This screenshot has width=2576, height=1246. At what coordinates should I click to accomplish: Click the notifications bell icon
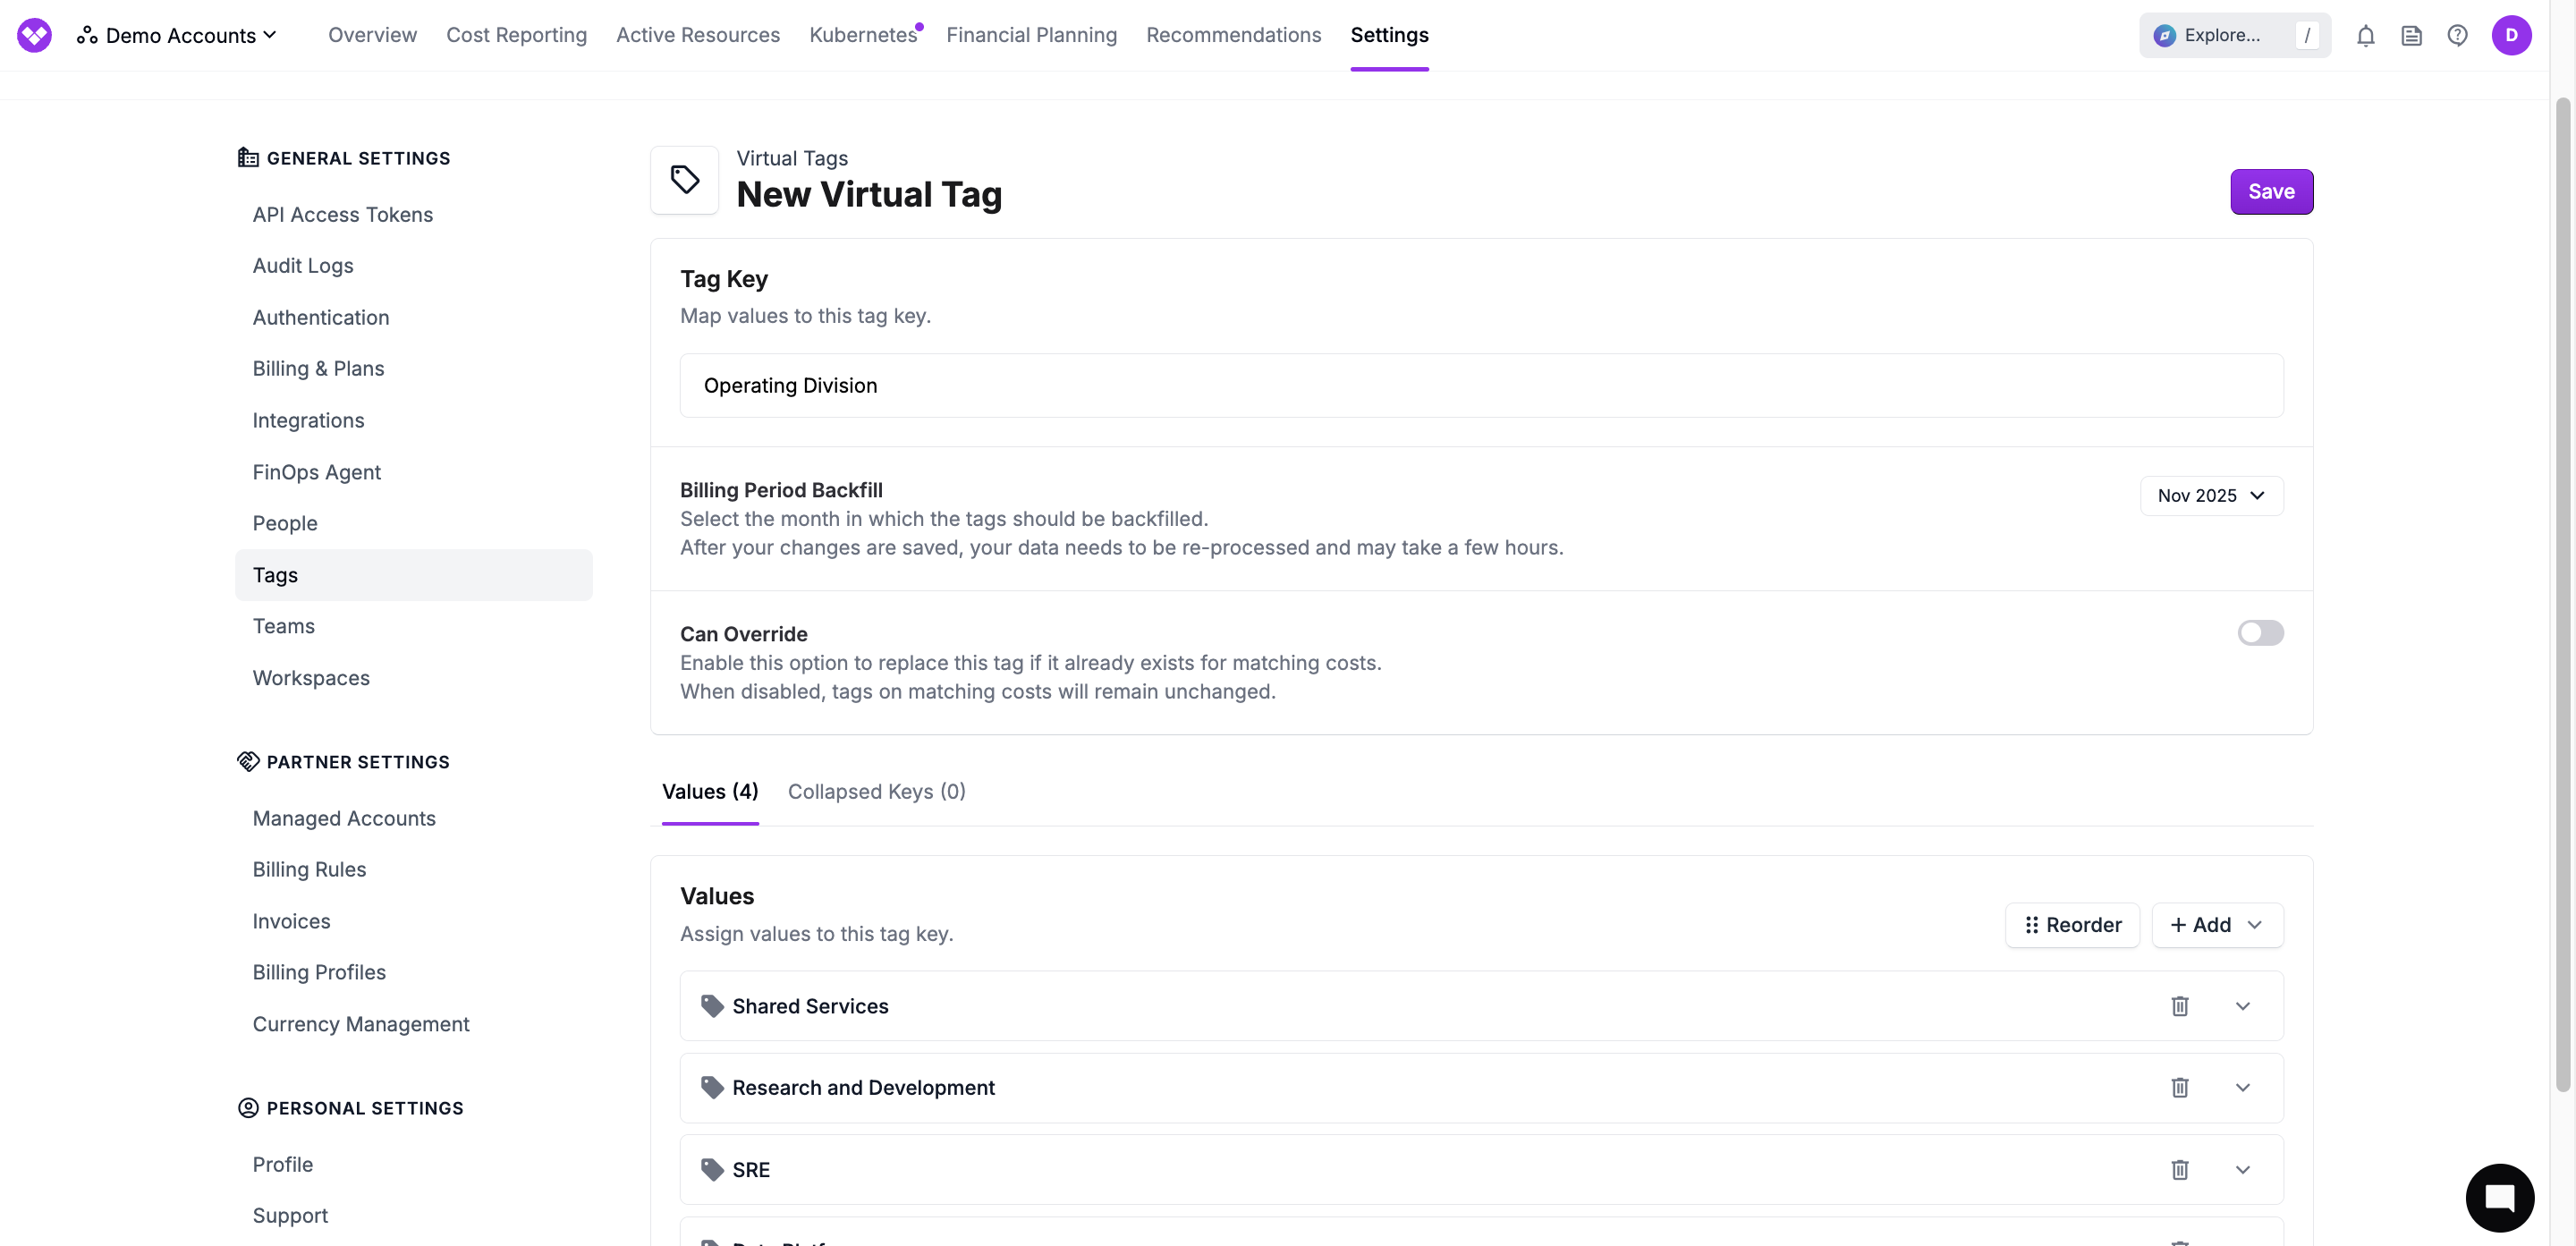(2365, 36)
